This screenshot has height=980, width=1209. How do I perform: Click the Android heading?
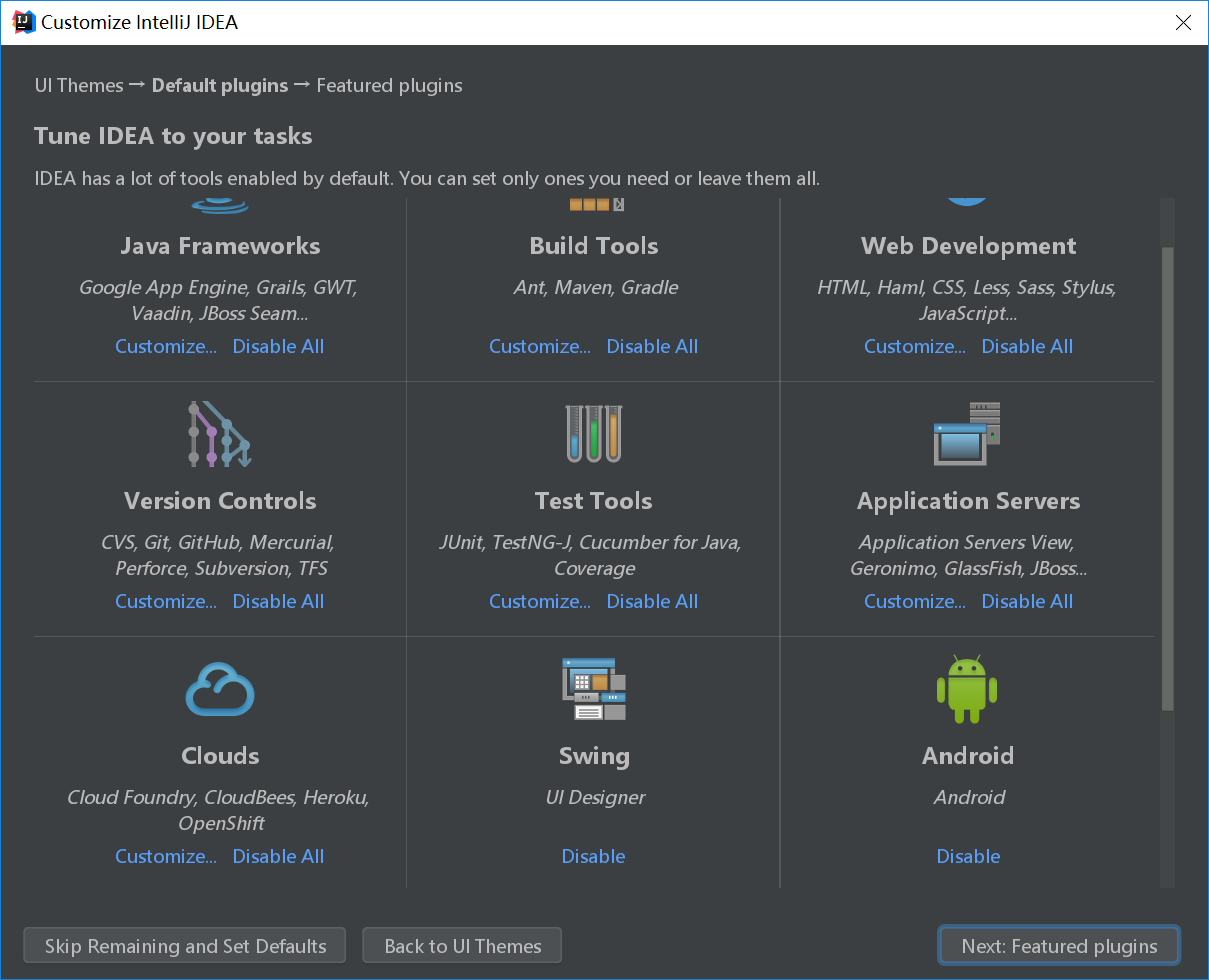968,756
